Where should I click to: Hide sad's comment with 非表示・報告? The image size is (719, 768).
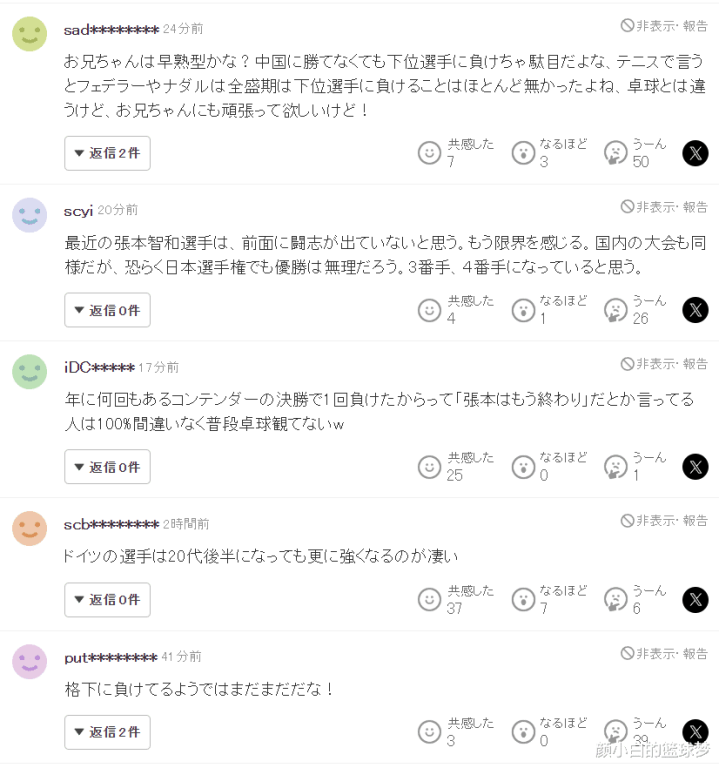663,24
